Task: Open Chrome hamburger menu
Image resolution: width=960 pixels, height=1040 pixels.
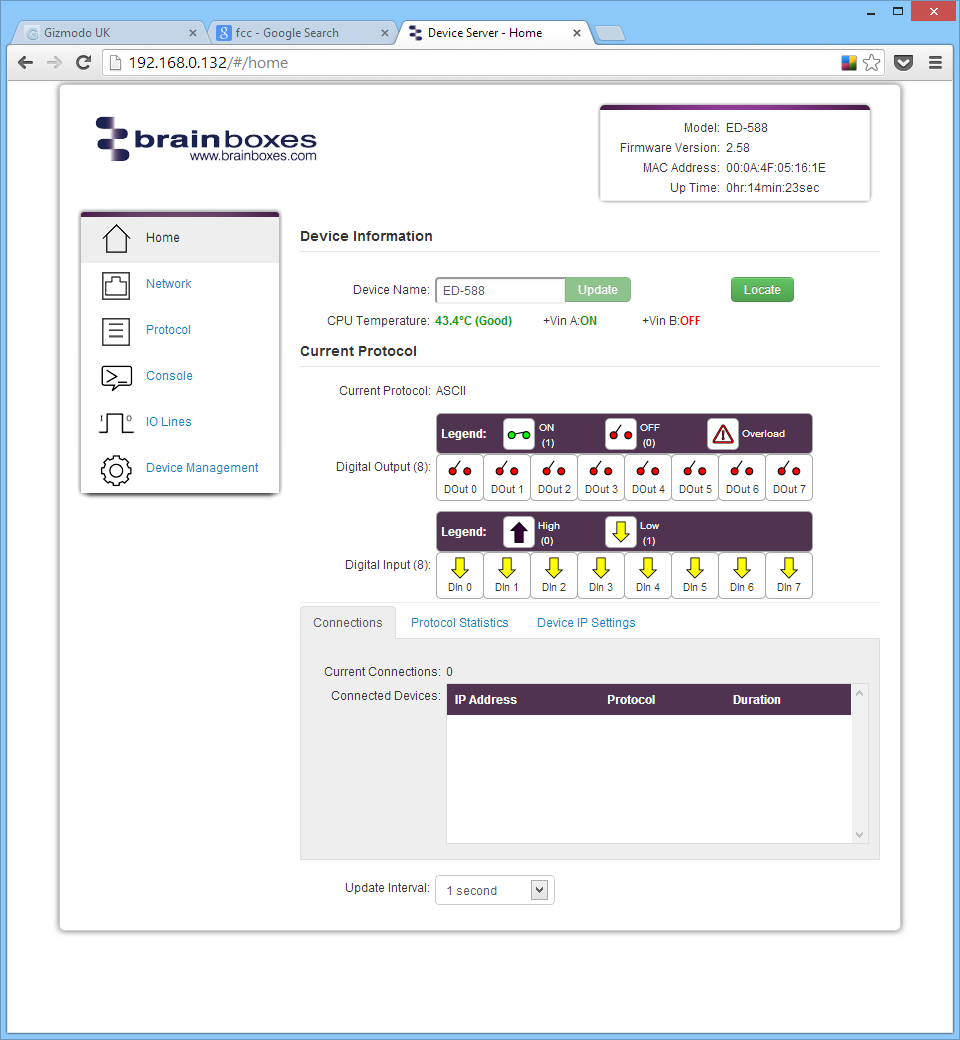Action: coord(935,63)
